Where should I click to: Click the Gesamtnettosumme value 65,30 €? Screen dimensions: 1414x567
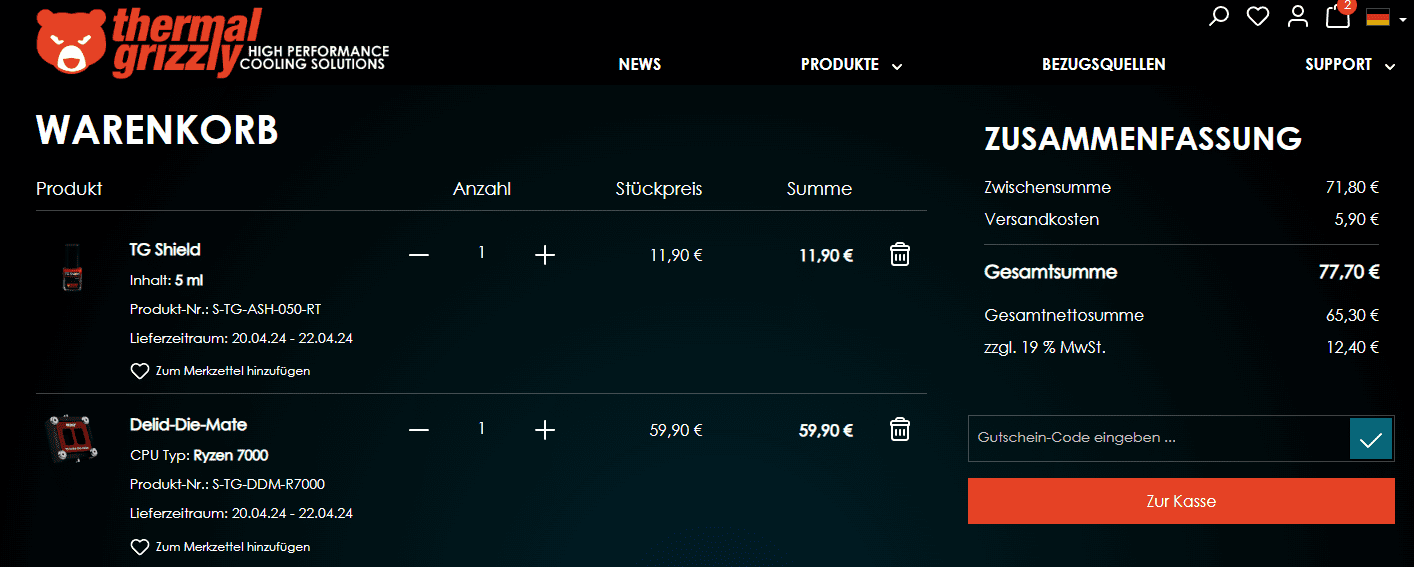(1353, 315)
